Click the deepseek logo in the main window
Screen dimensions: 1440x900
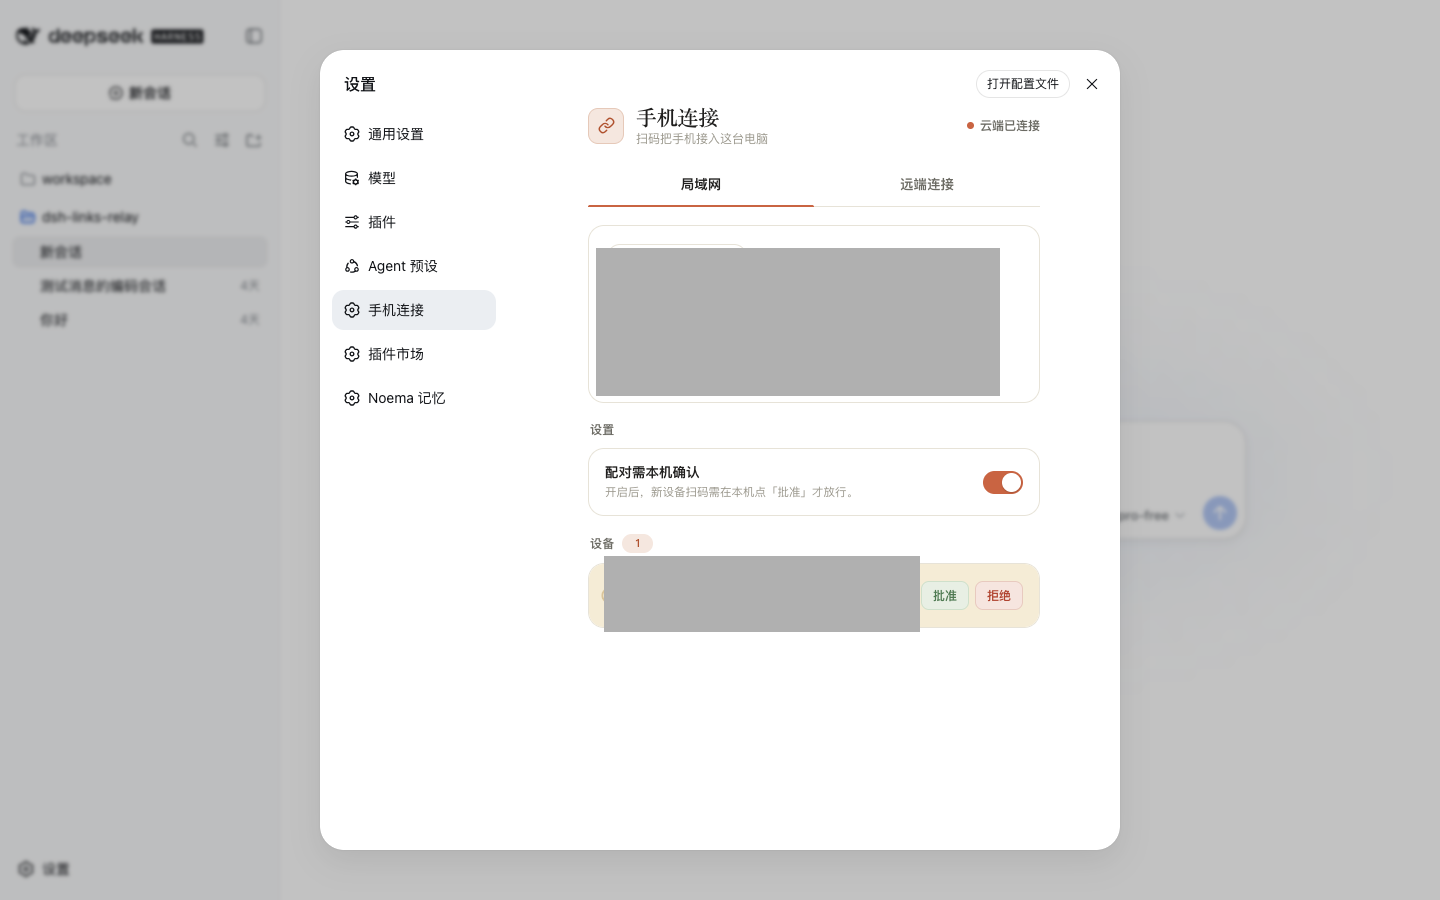click(x=110, y=36)
